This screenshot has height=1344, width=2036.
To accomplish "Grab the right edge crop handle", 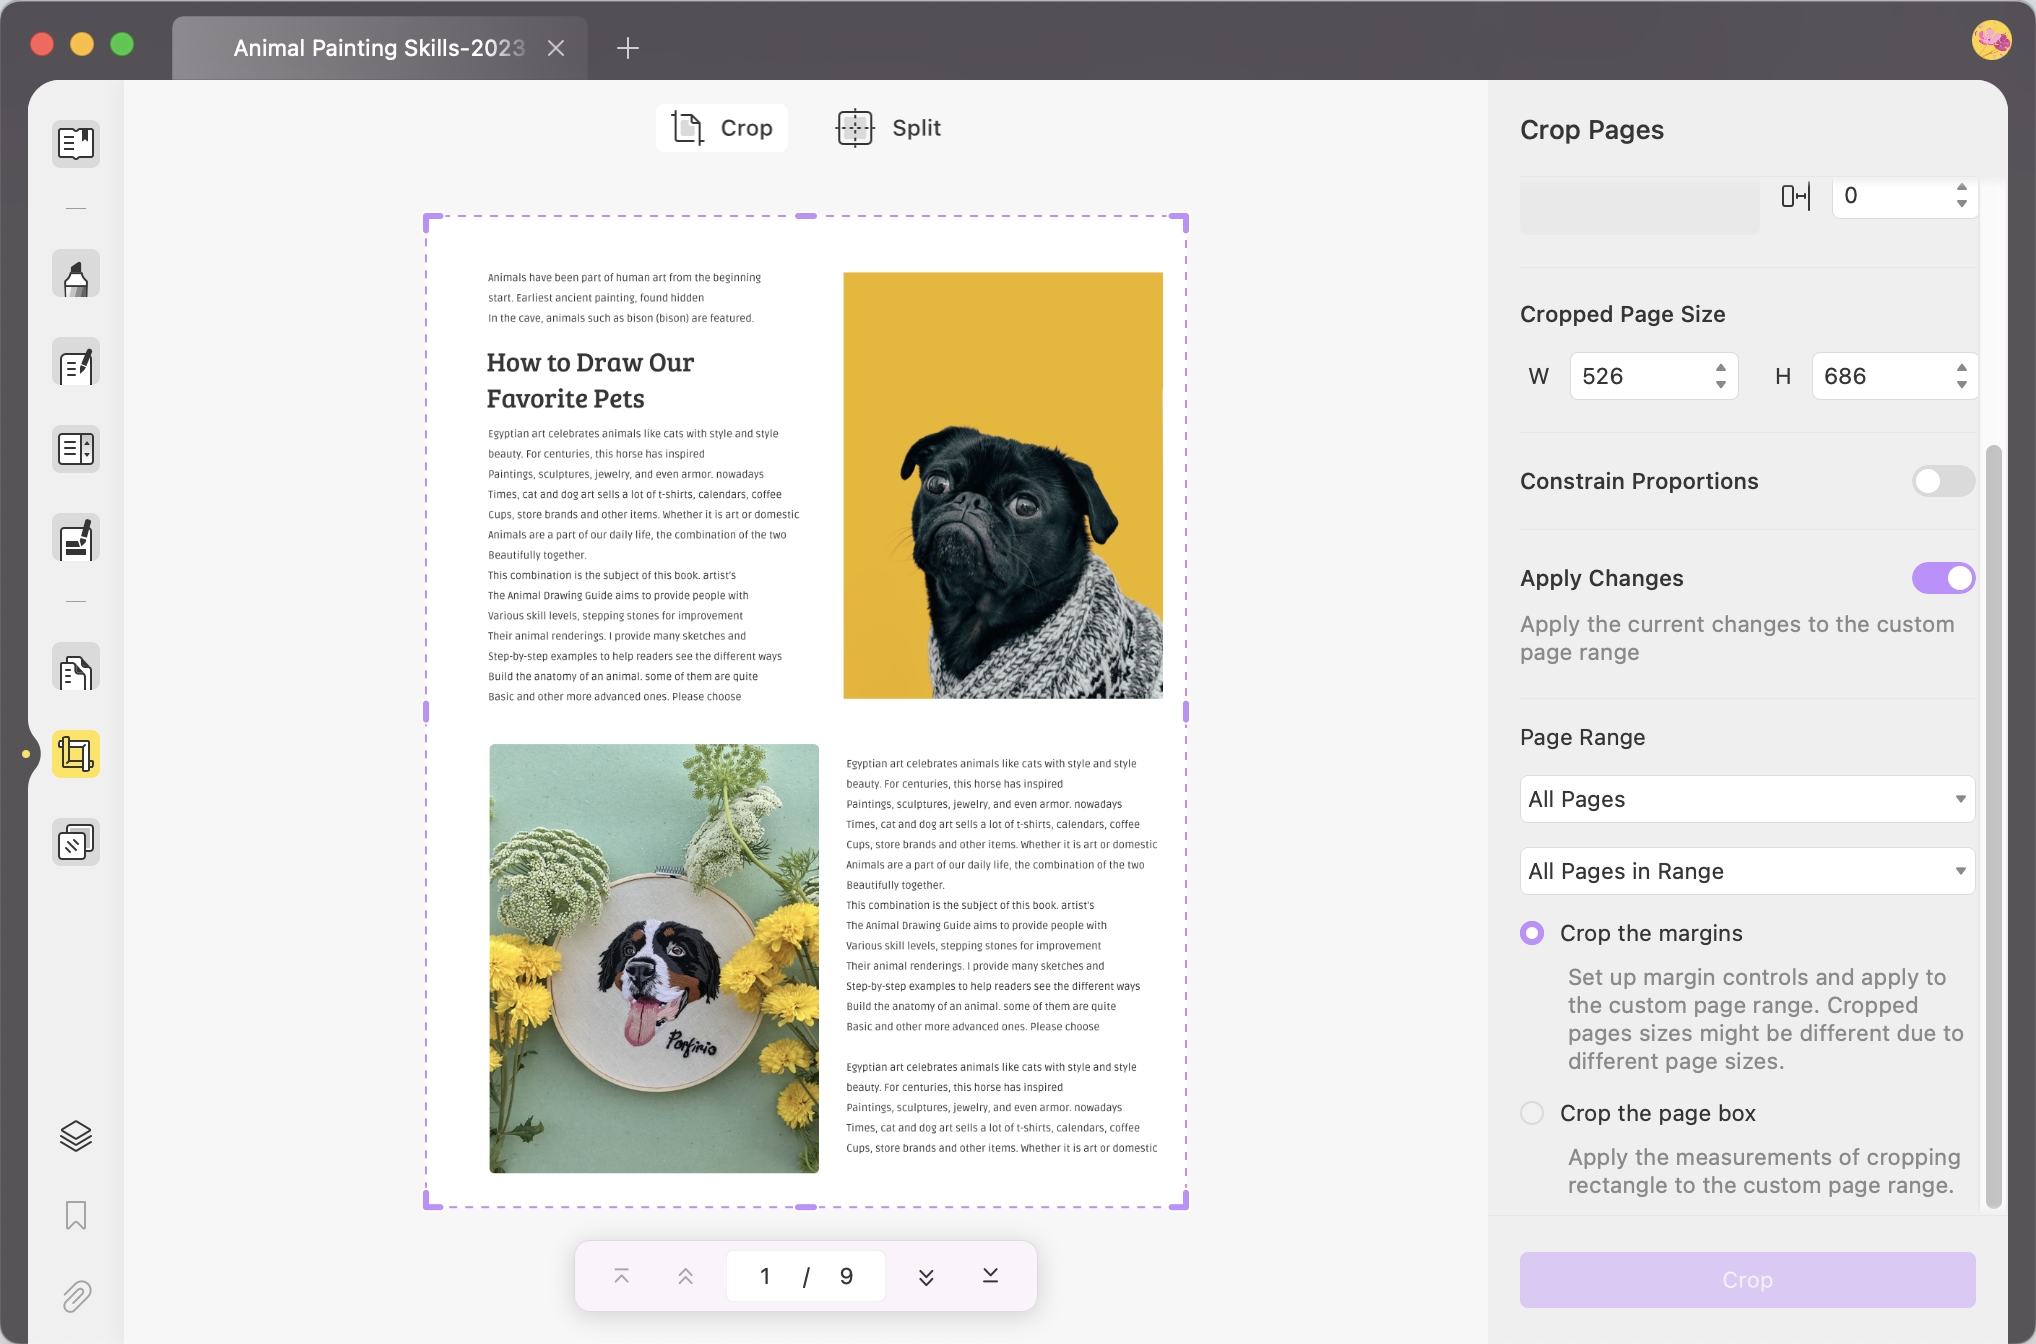I will (x=1186, y=712).
